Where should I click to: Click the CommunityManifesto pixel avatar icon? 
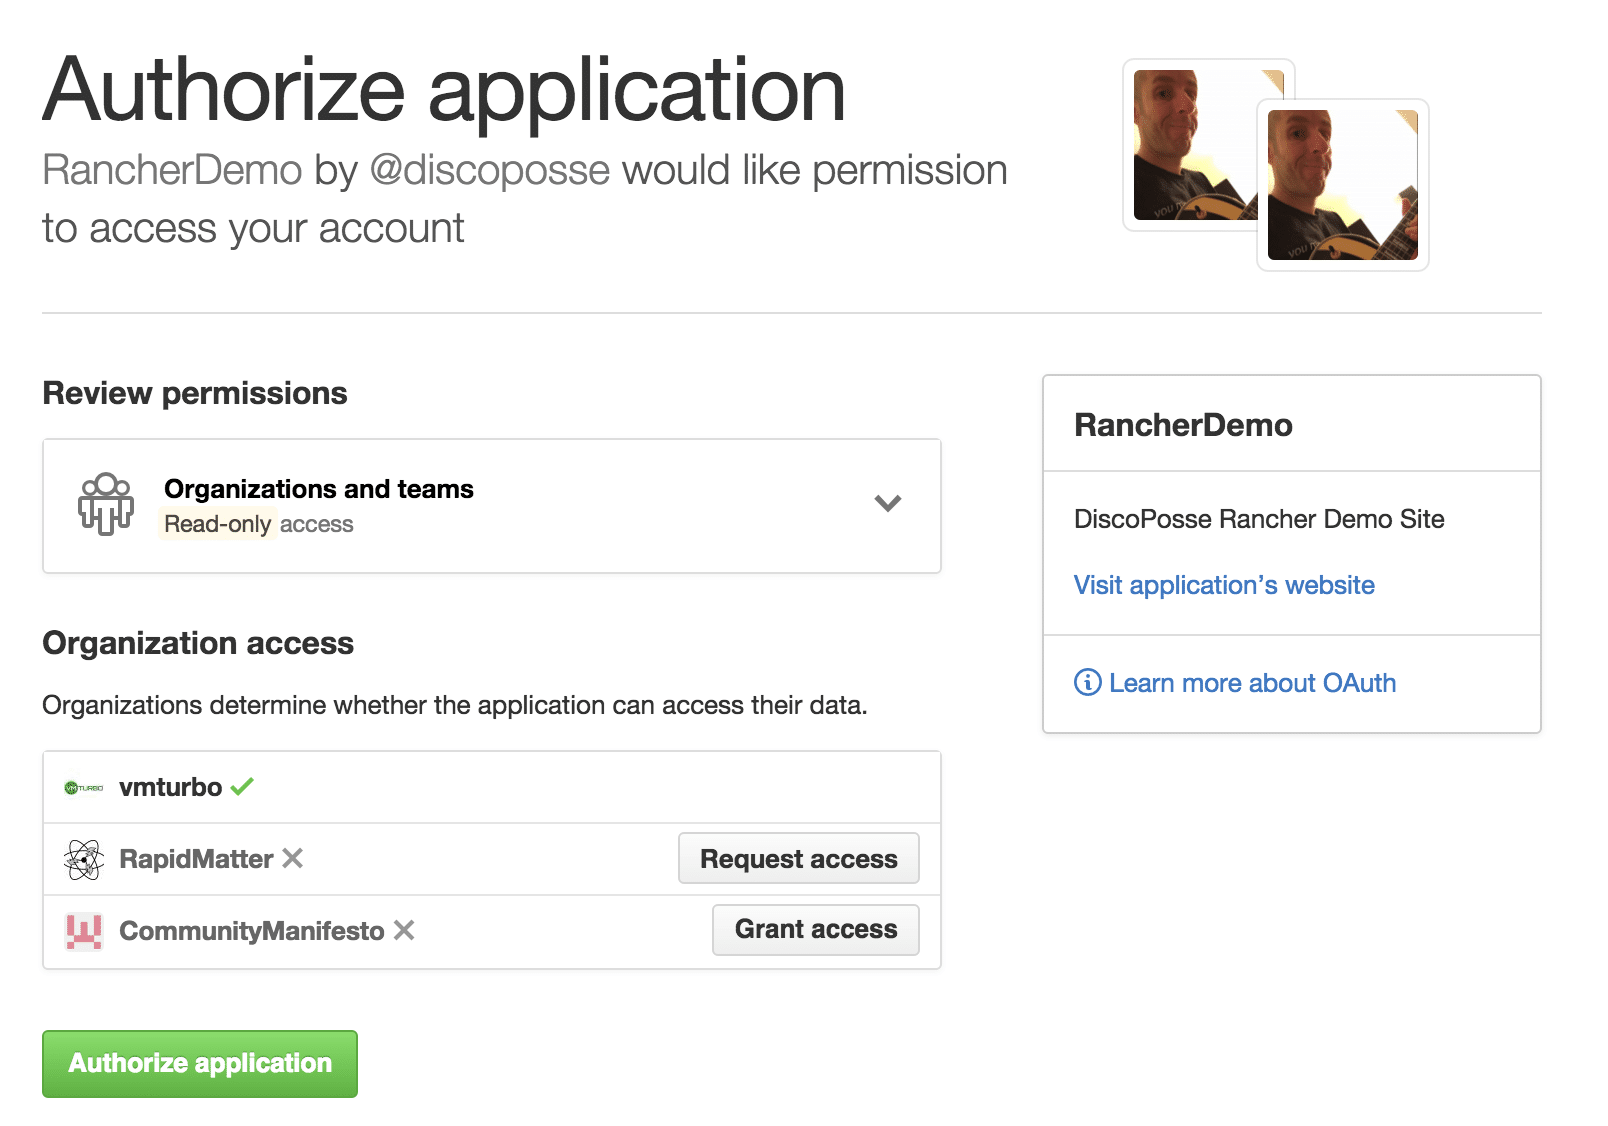coord(84,931)
